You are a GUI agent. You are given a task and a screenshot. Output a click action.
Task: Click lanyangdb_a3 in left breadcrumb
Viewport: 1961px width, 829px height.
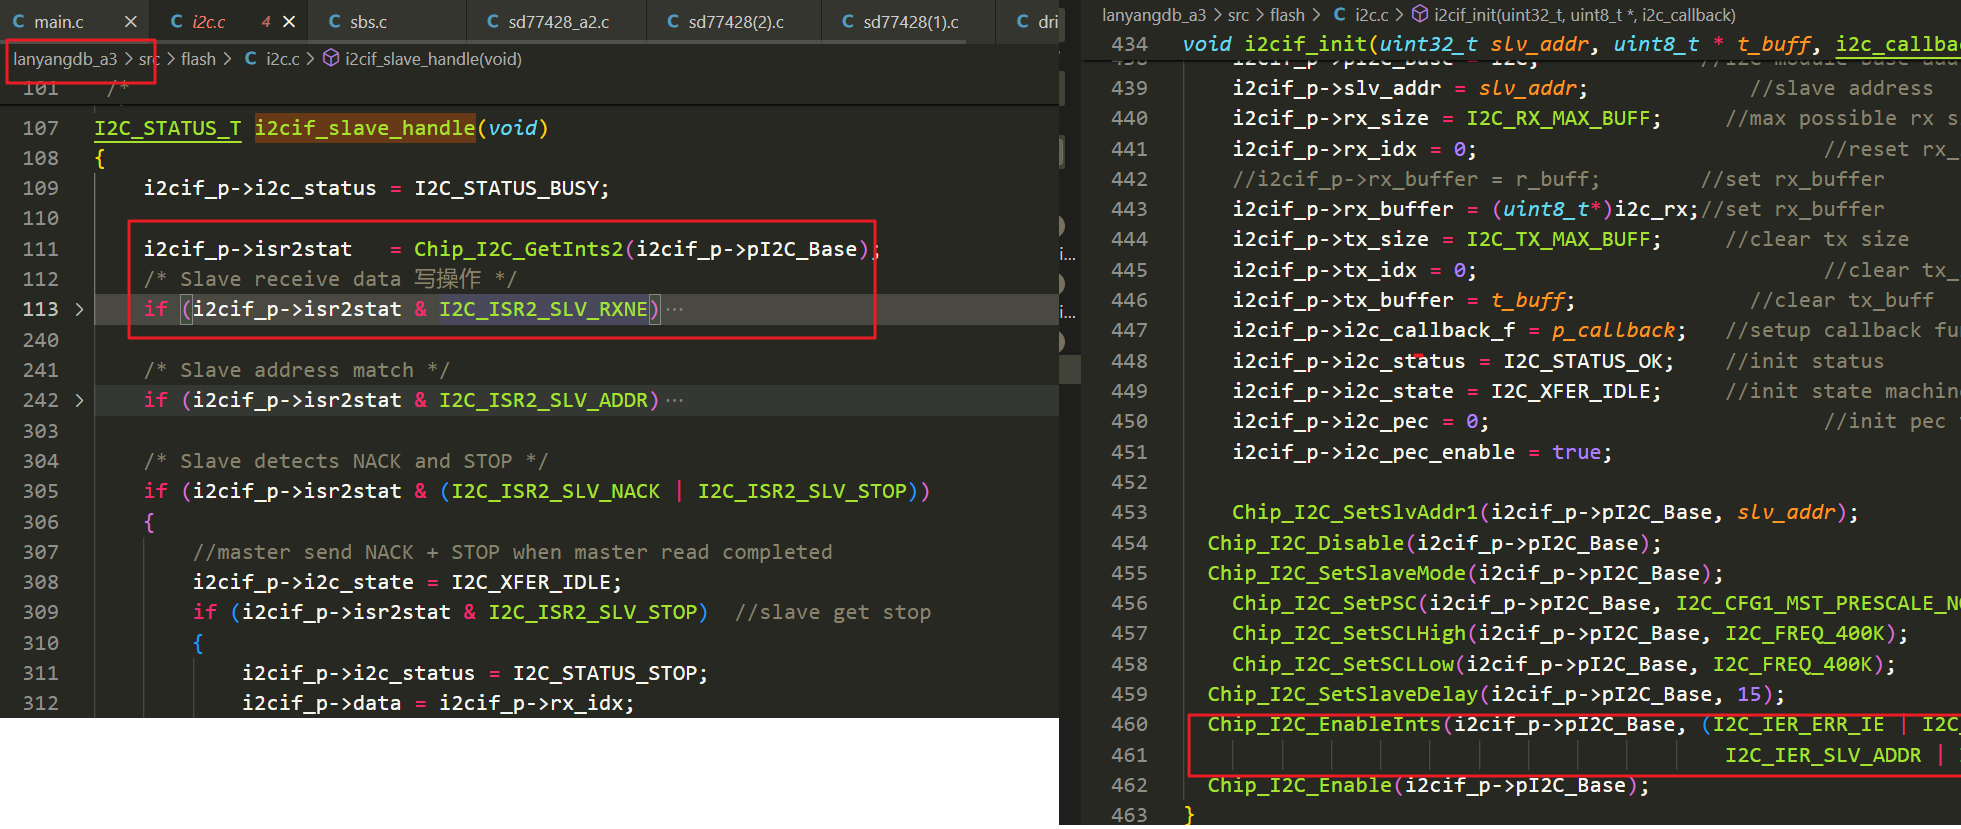(x=65, y=59)
